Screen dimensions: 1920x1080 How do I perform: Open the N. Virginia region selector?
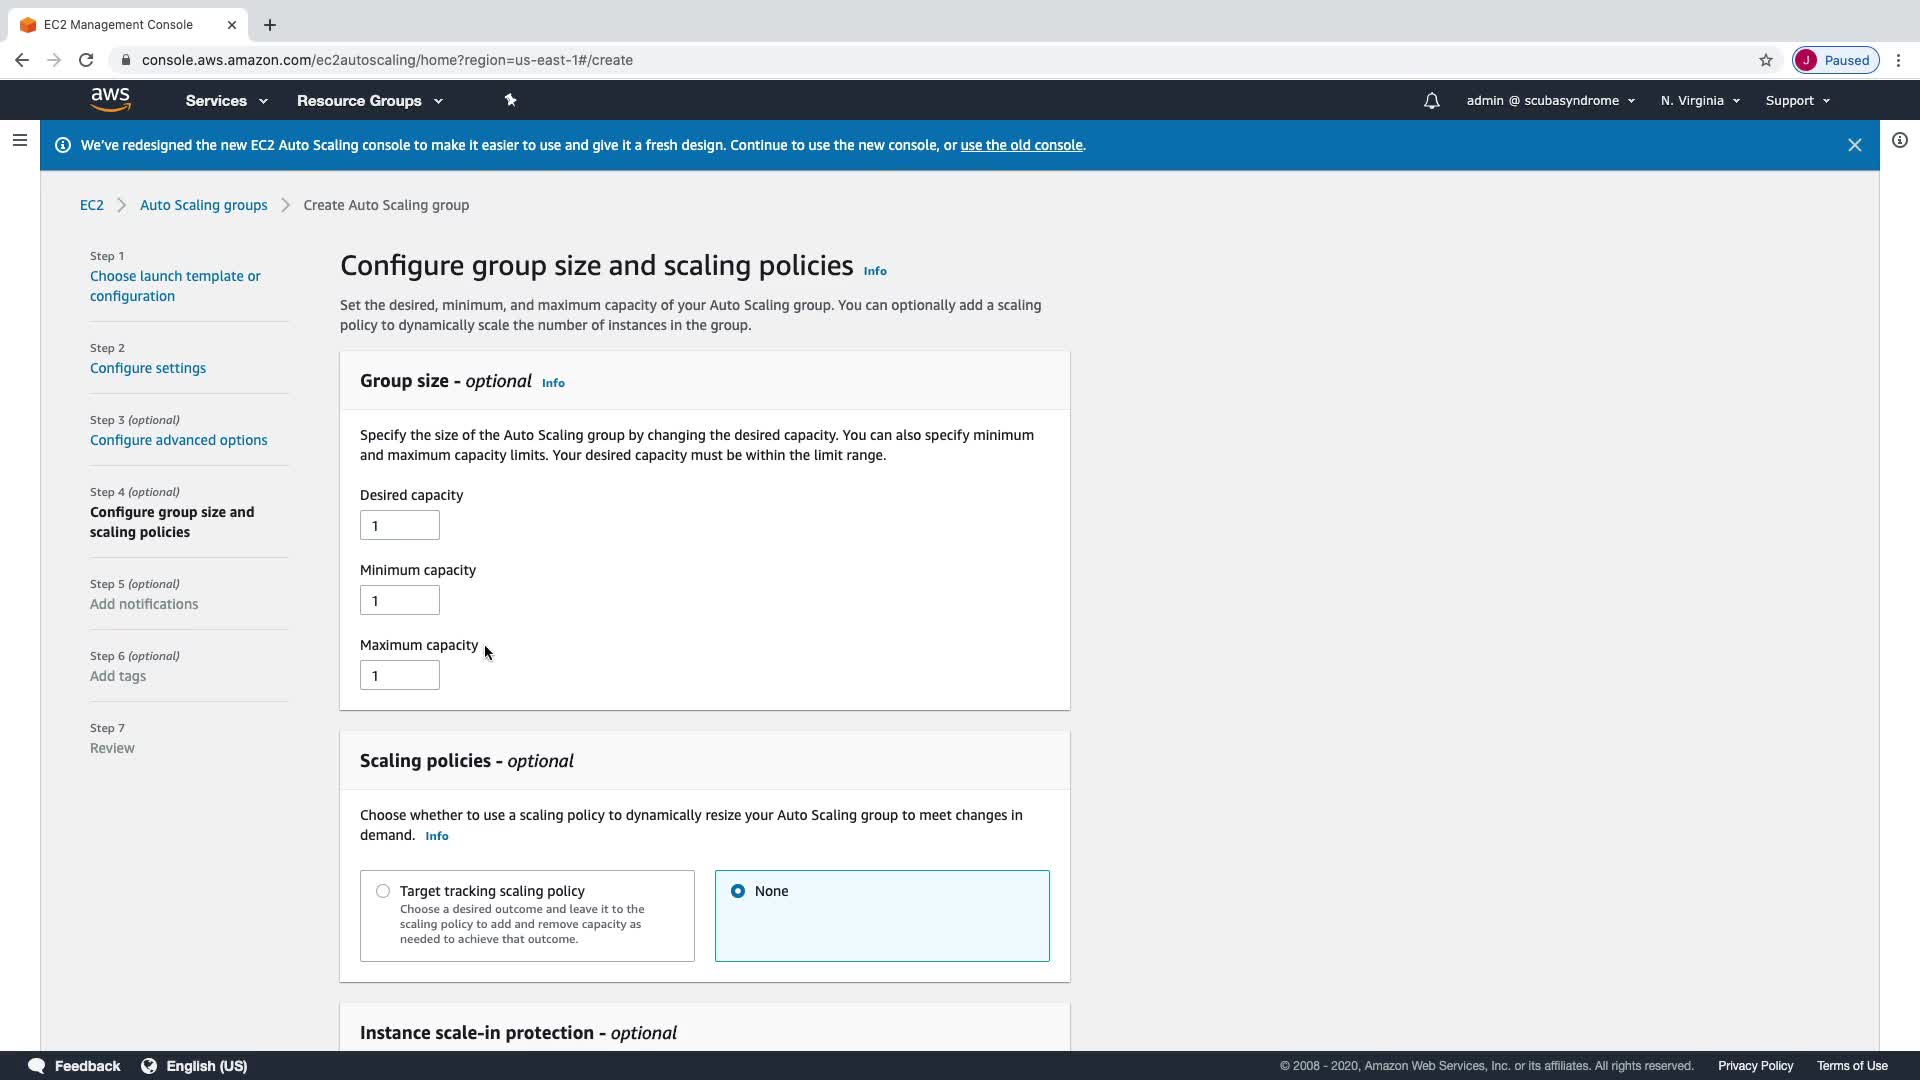click(x=1699, y=101)
